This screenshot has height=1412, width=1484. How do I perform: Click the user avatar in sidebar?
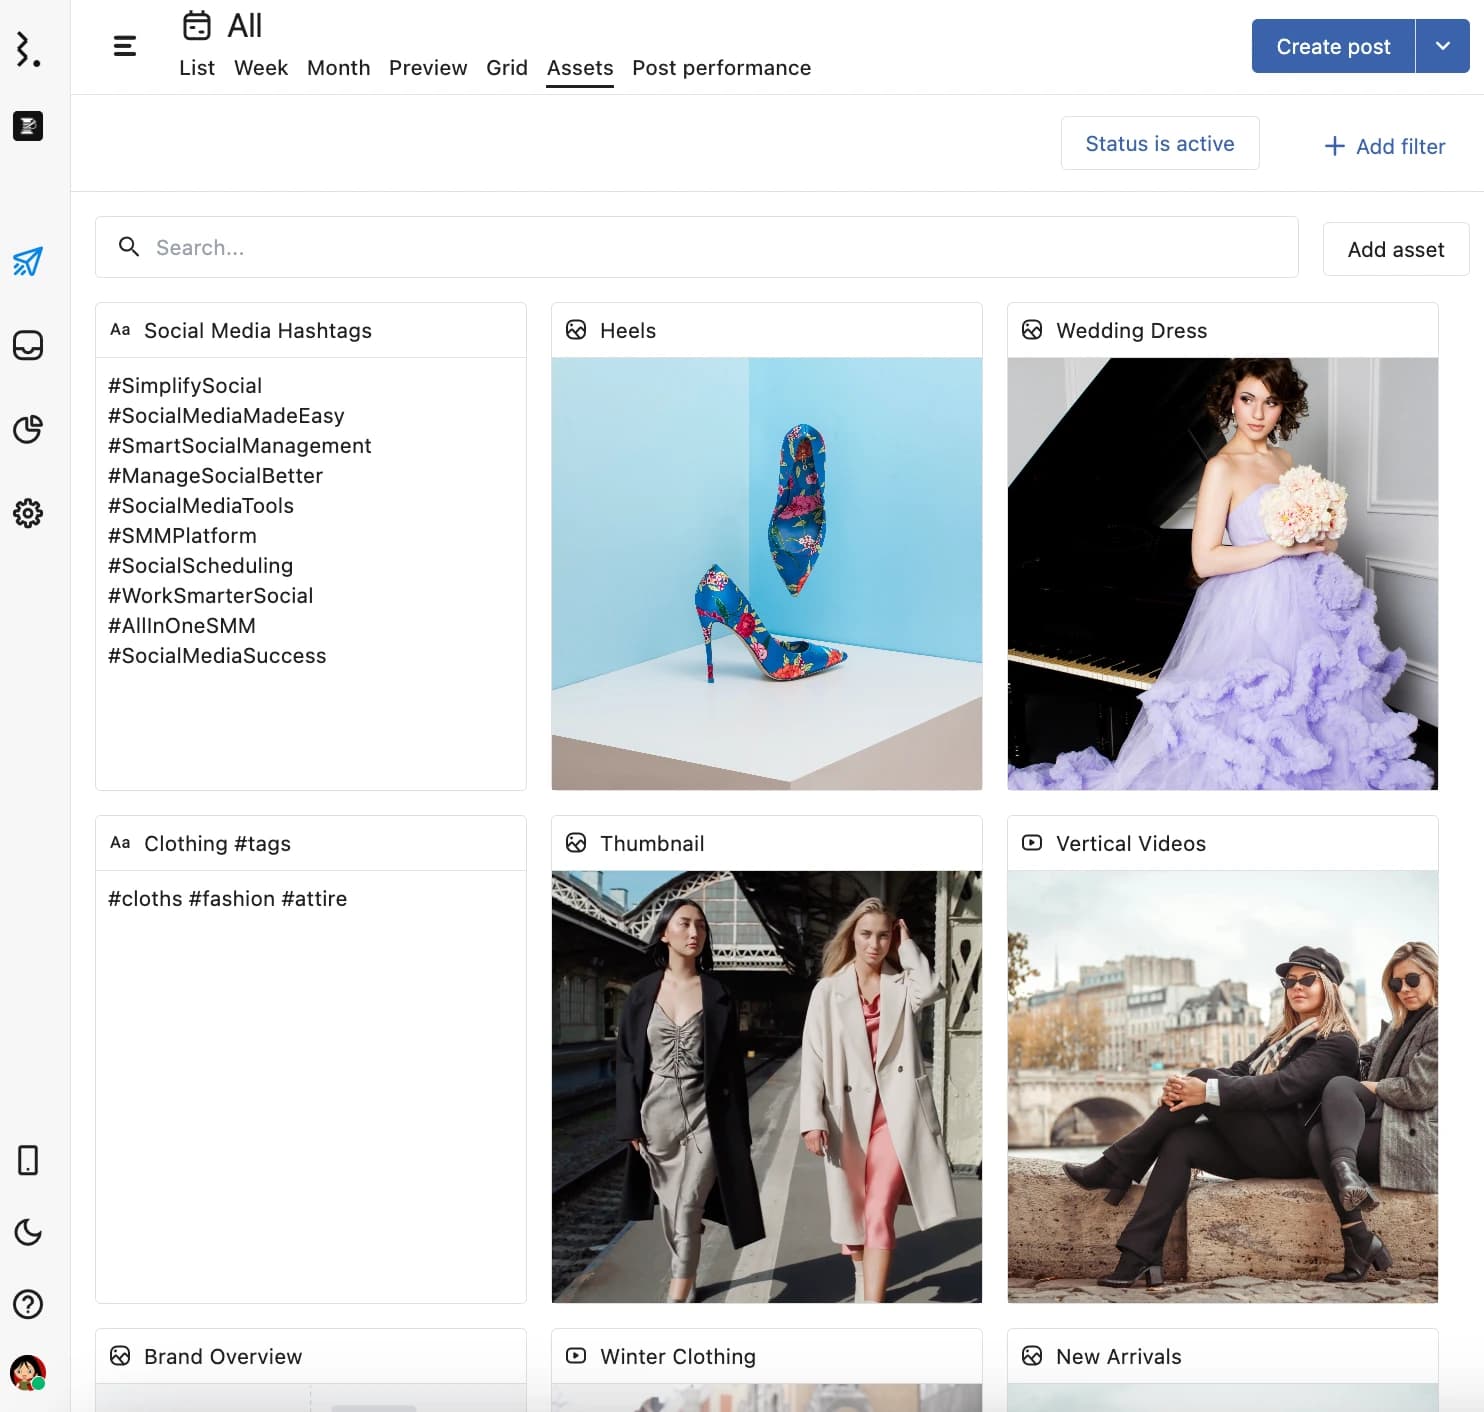28,1372
